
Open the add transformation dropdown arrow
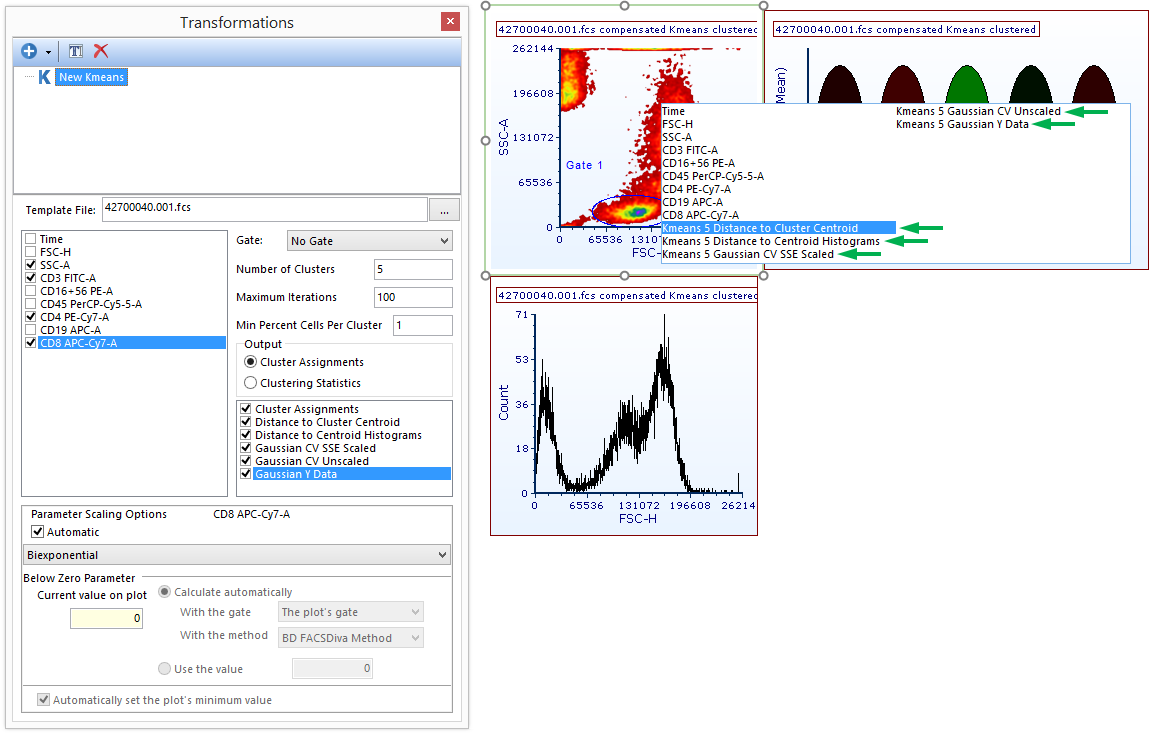48,52
